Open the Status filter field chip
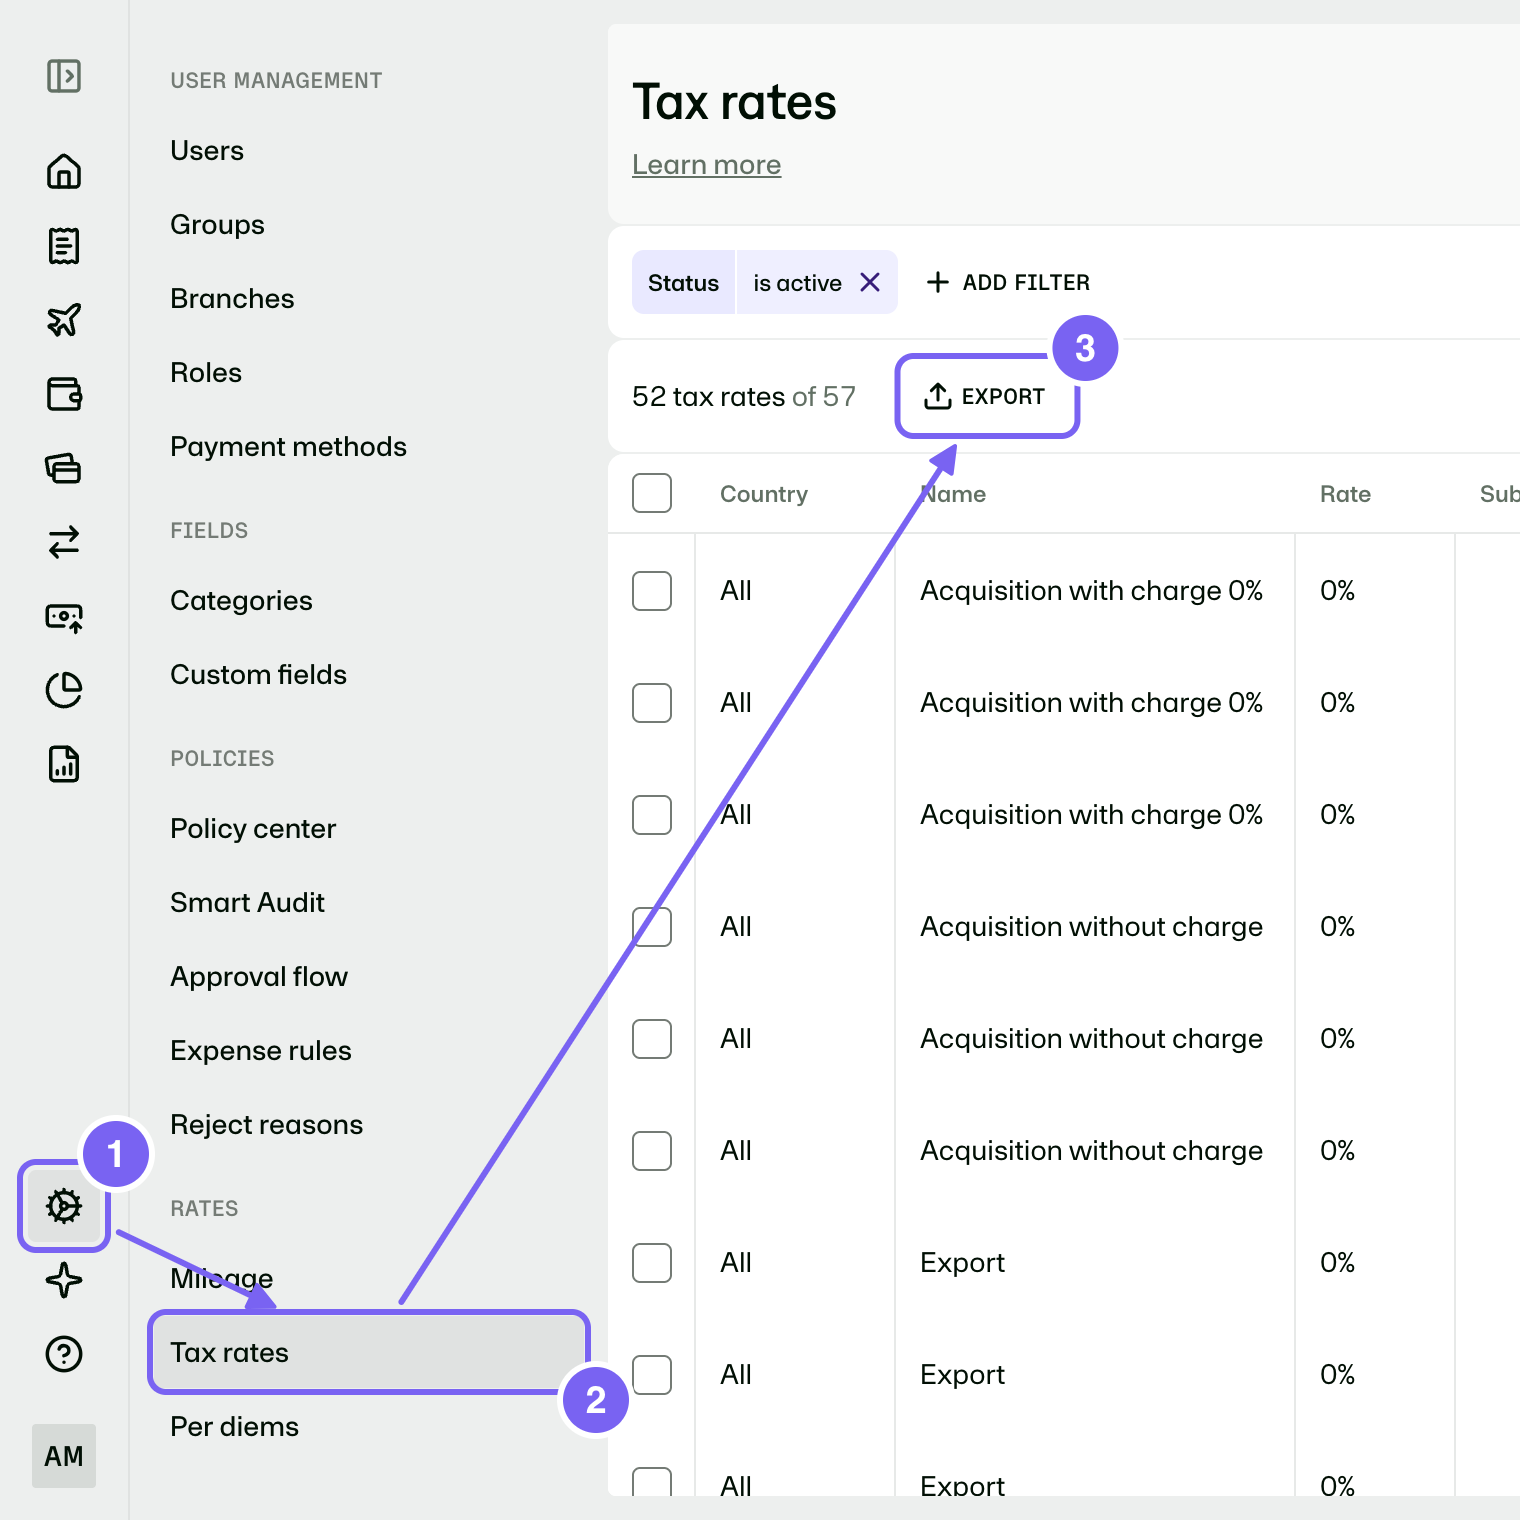Image resolution: width=1520 pixels, height=1520 pixels. (x=683, y=283)
